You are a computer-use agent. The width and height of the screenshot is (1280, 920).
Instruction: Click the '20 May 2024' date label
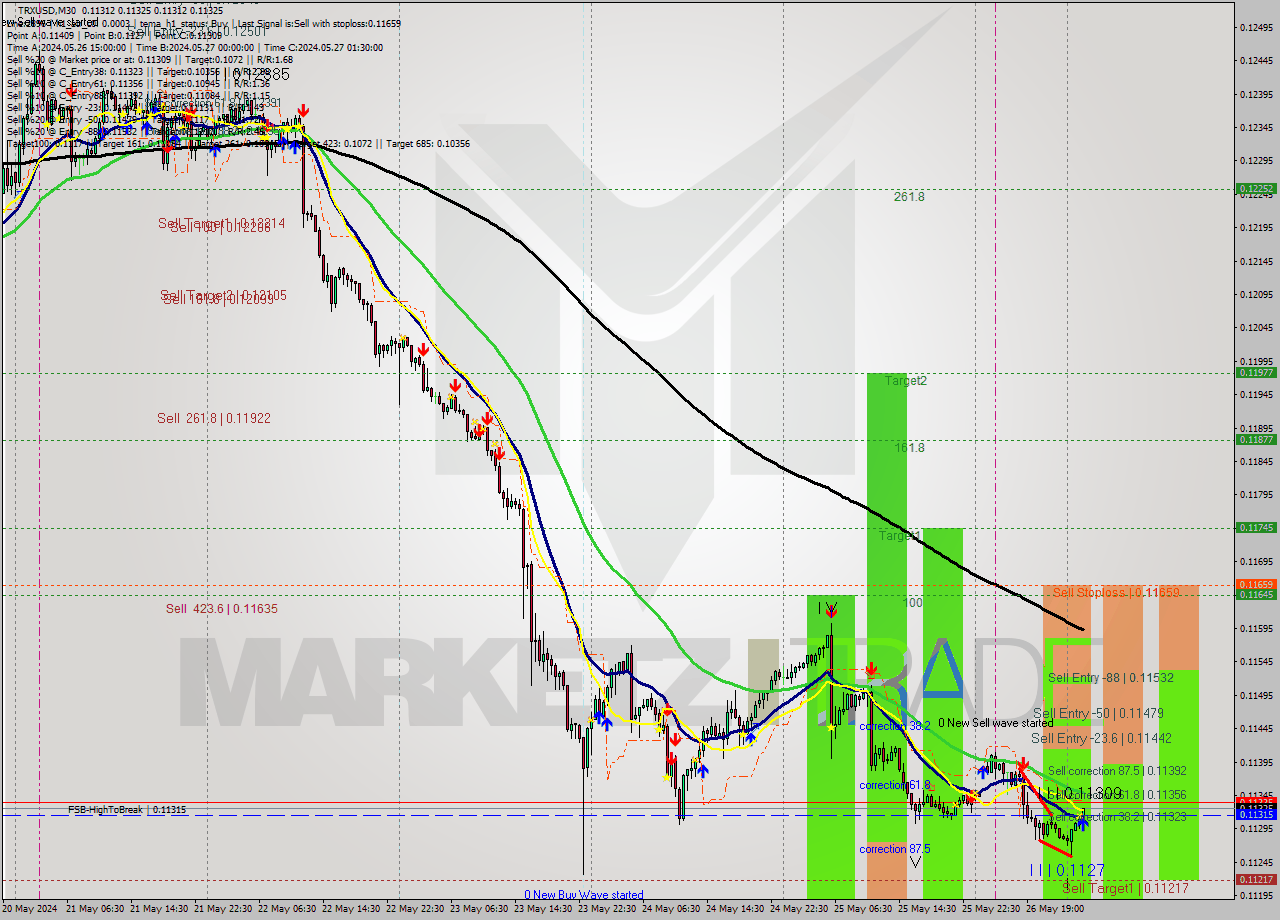[x=31, y=909]
